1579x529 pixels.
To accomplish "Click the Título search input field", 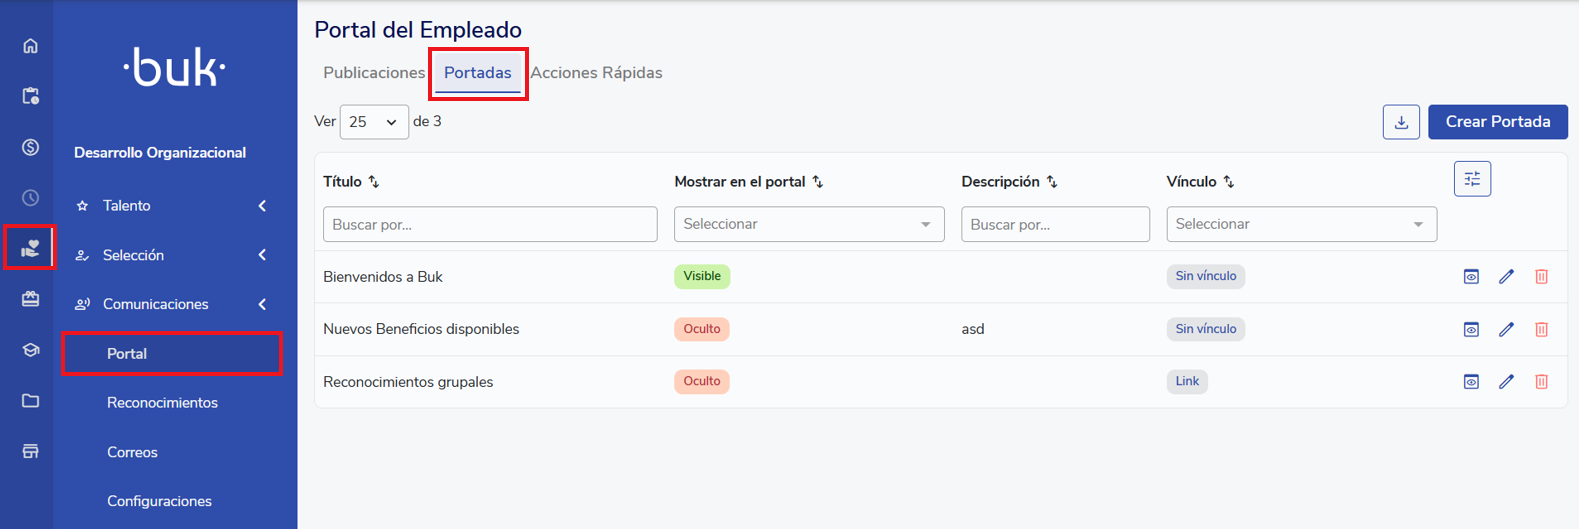I will pos(490,224).
